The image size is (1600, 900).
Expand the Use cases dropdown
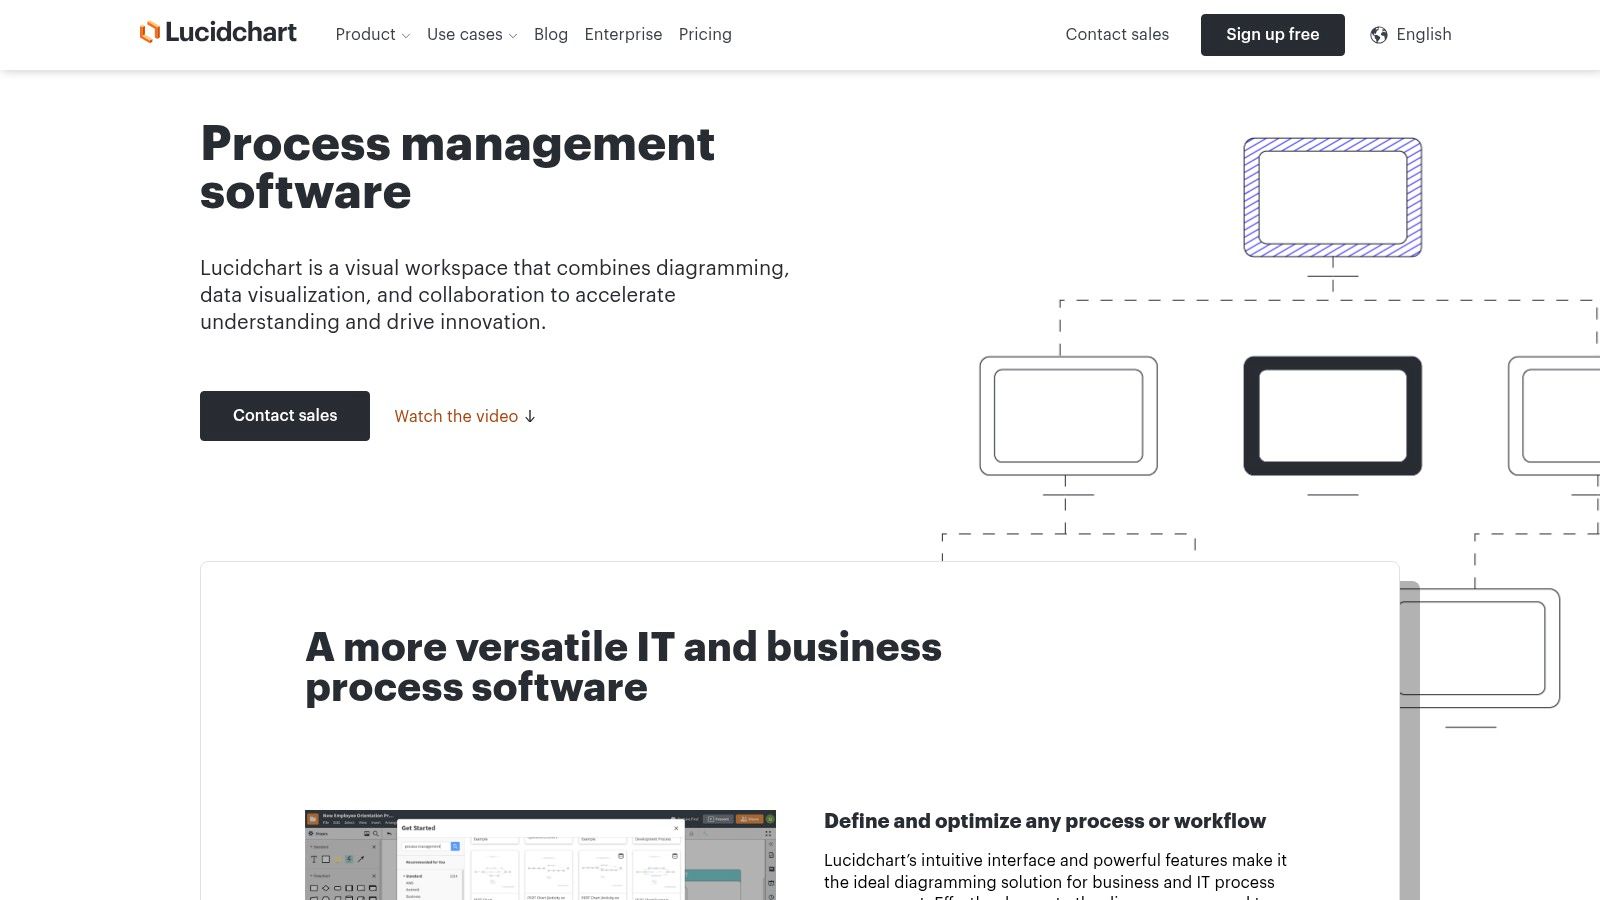472,34
